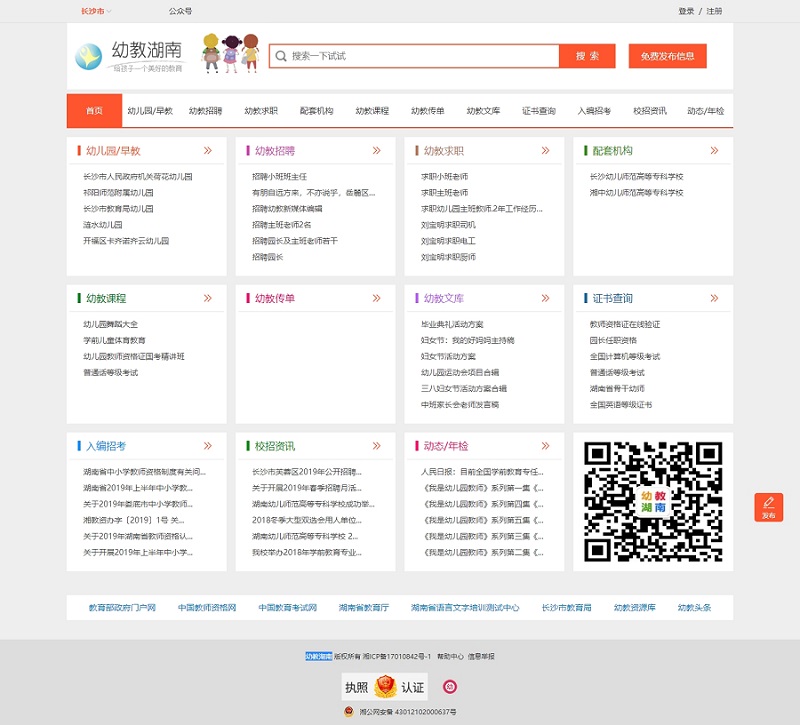Click the 免费发布信息 button
The image size is (800, 725).
tap(667, 56)
